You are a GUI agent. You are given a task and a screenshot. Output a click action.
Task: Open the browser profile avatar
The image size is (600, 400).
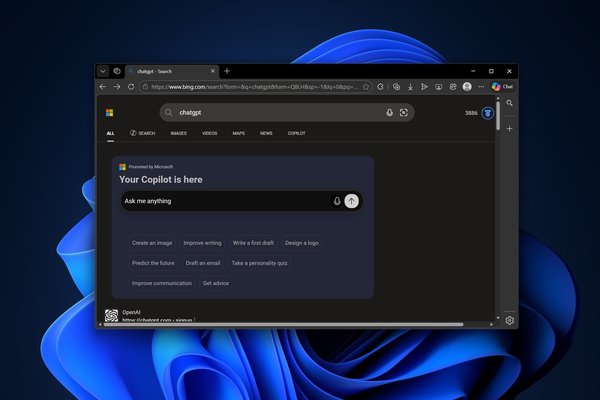pyautogui.click(x=467, y=87)
